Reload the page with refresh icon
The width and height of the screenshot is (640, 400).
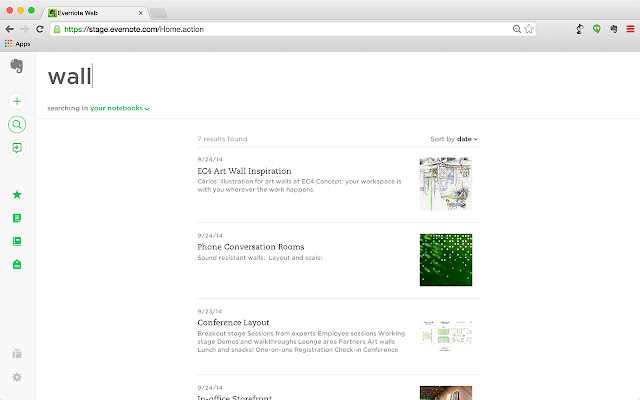tap(40, 29)
